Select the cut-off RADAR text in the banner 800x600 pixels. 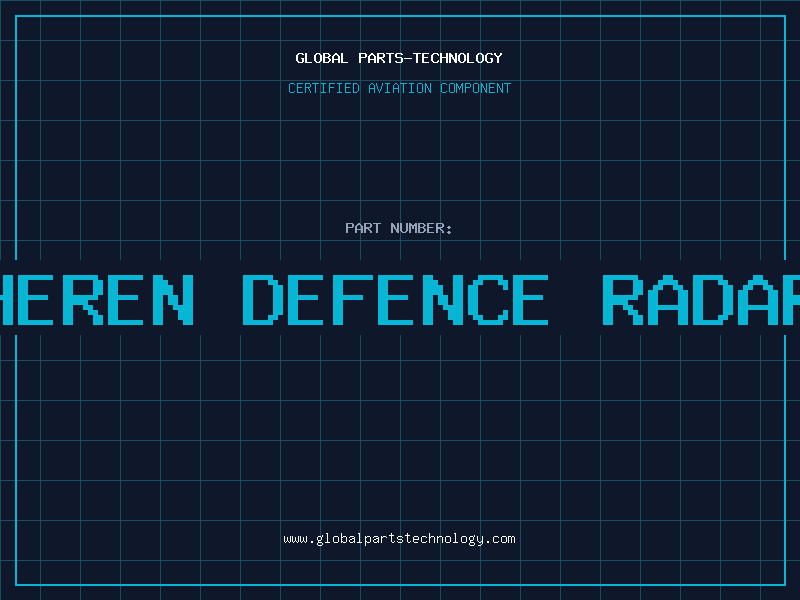[700, 300]
